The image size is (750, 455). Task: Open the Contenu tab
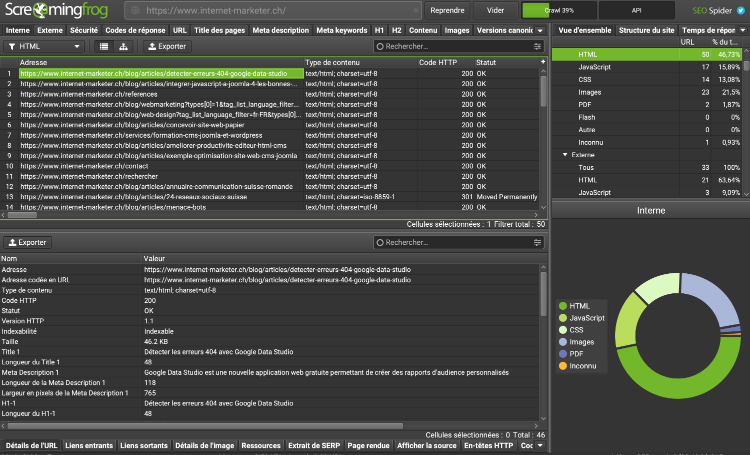[x=423, y=30]
